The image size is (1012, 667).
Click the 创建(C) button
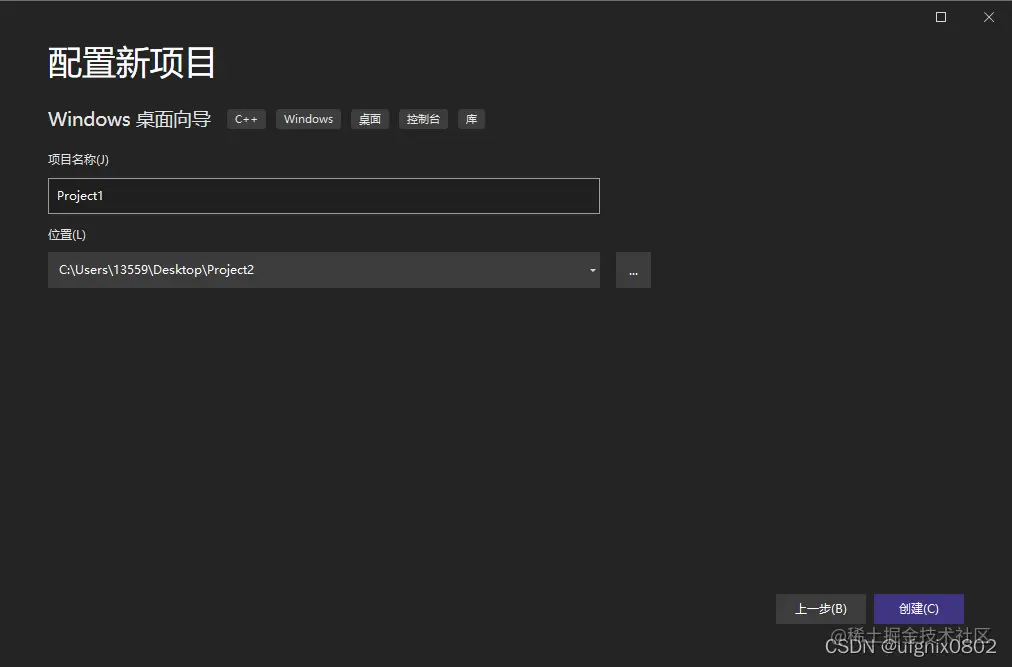click(x=918, y=609)
